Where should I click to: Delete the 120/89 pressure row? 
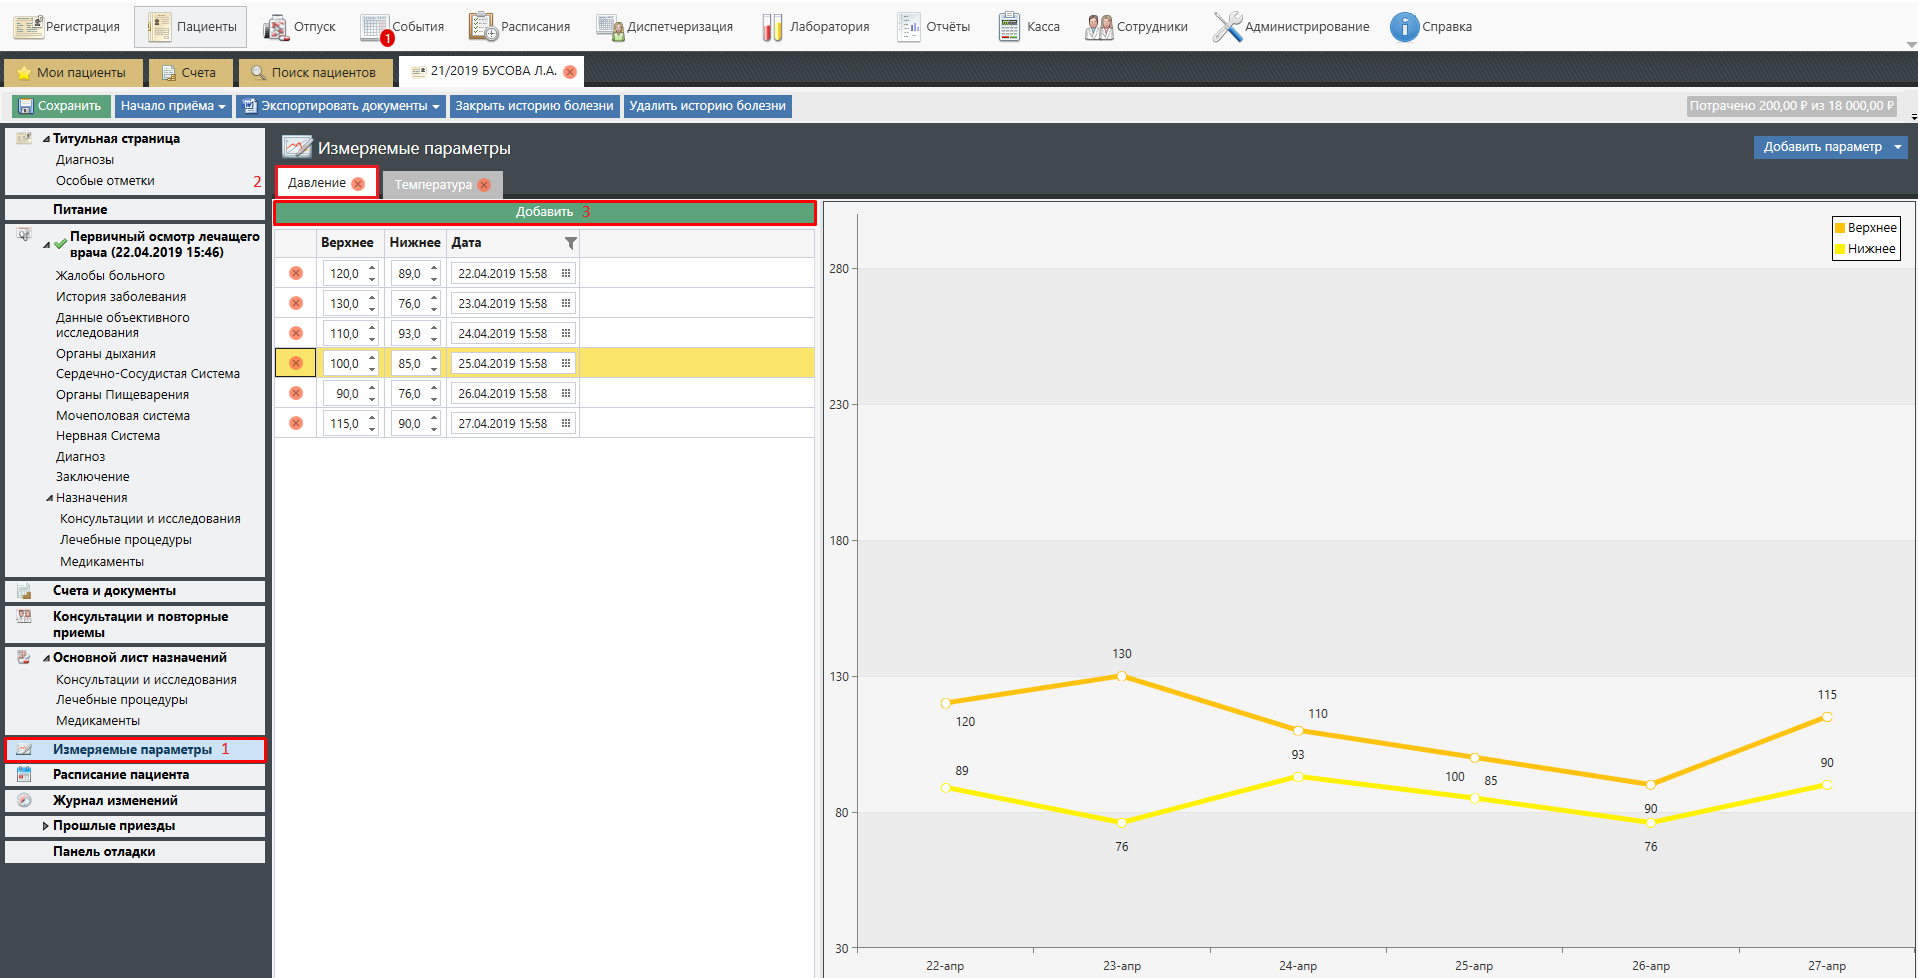296,273
